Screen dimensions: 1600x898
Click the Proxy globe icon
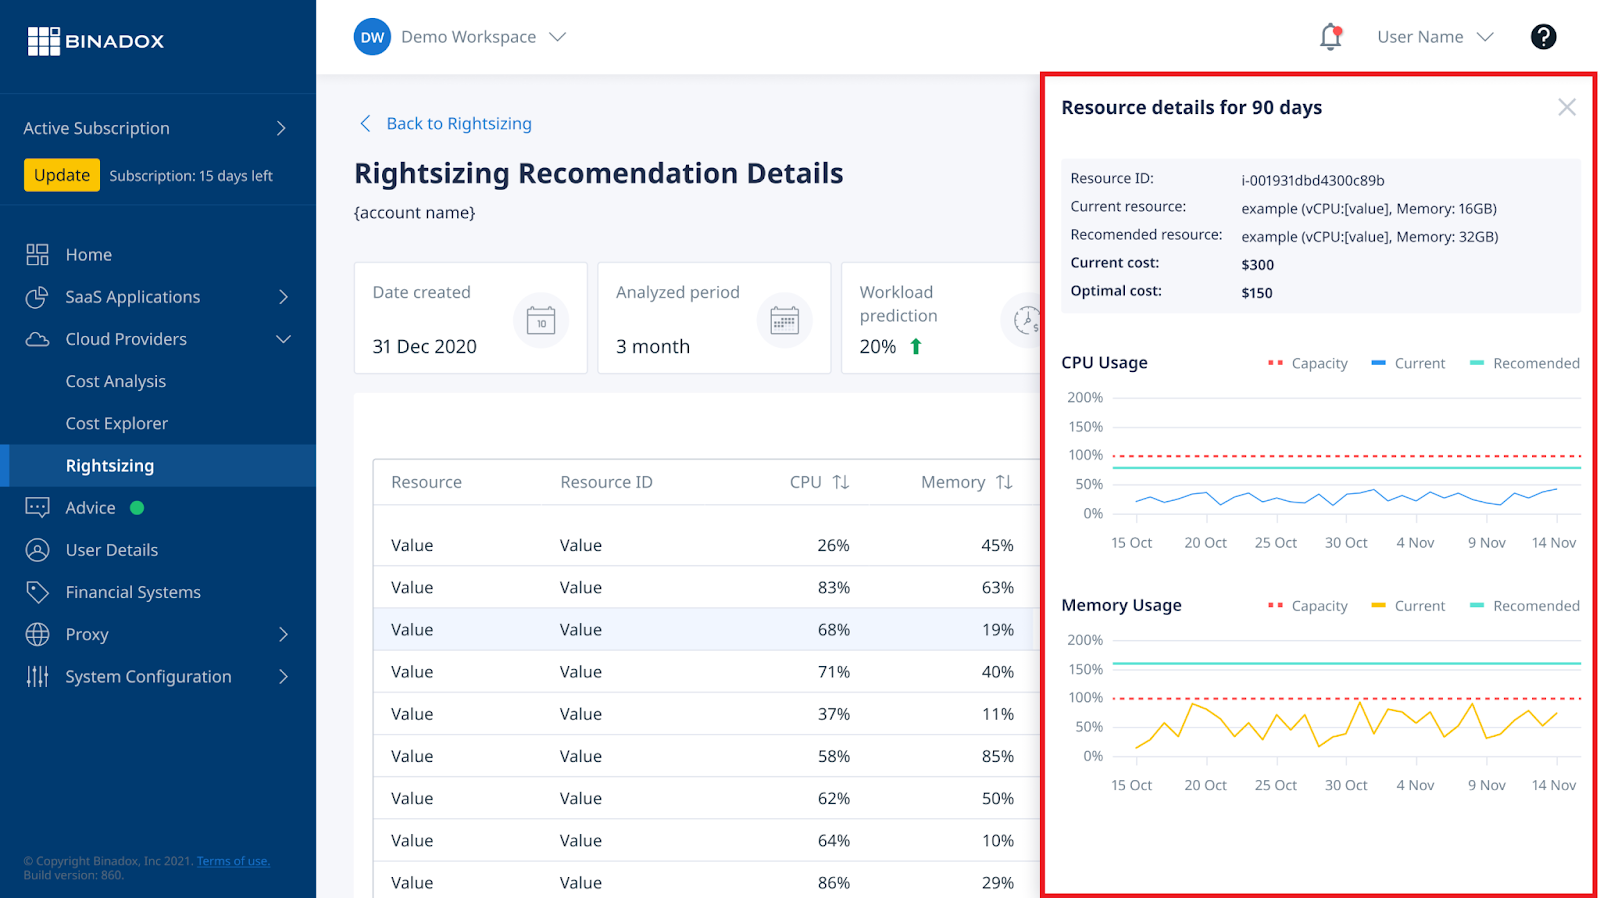[x=37, y=634]
